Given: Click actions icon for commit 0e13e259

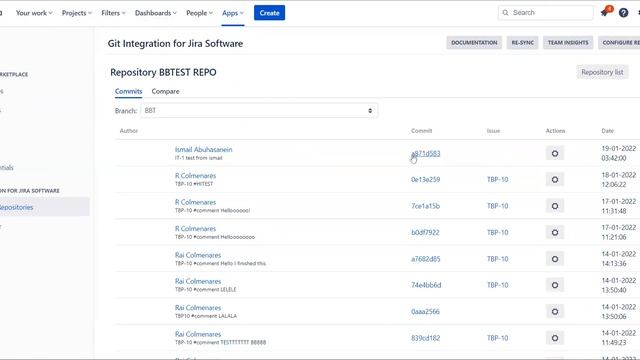Looking at the screenshot, I should coord(555,180).
